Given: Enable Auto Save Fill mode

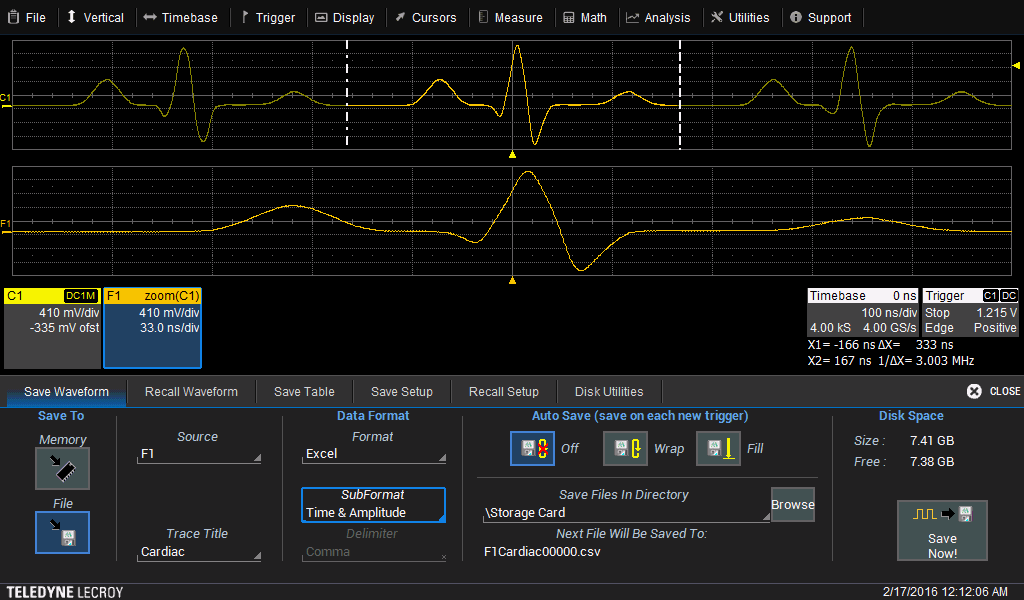Looking at the screenshot, I should click(718, 448).
